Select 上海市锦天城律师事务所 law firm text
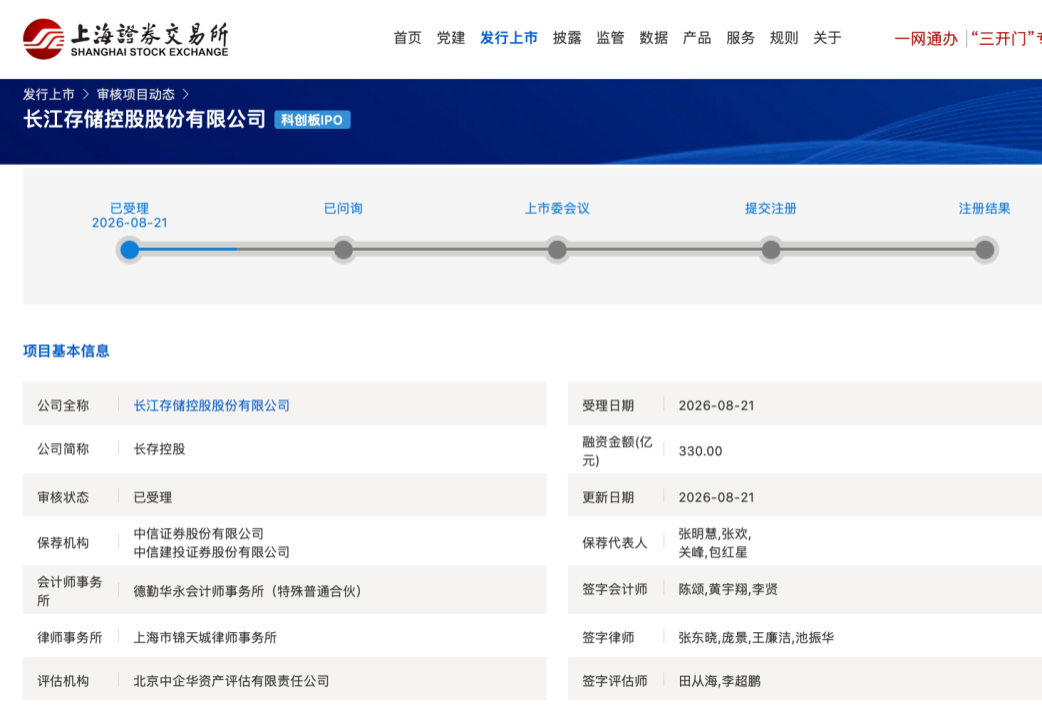 [x=205, y=637]
